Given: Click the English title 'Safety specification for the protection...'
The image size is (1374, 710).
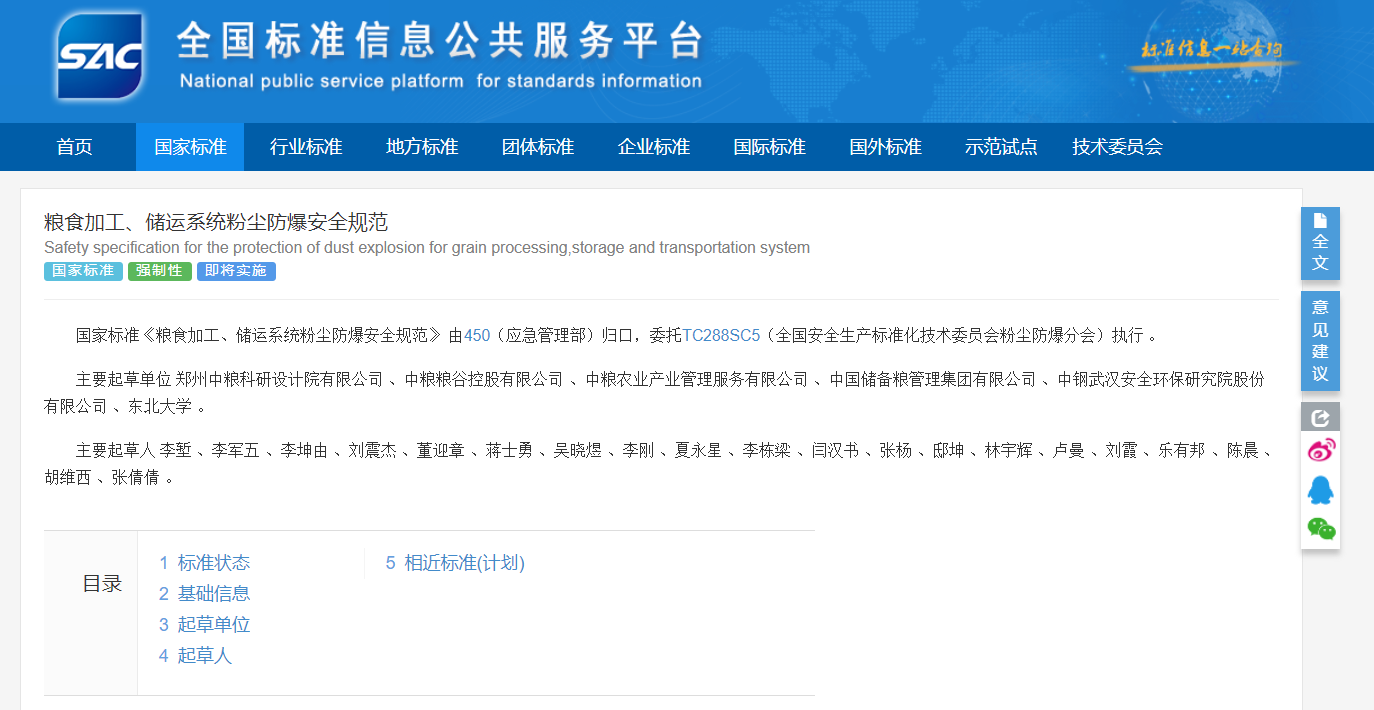Looking at the screenshot, I should click(427, 247).
